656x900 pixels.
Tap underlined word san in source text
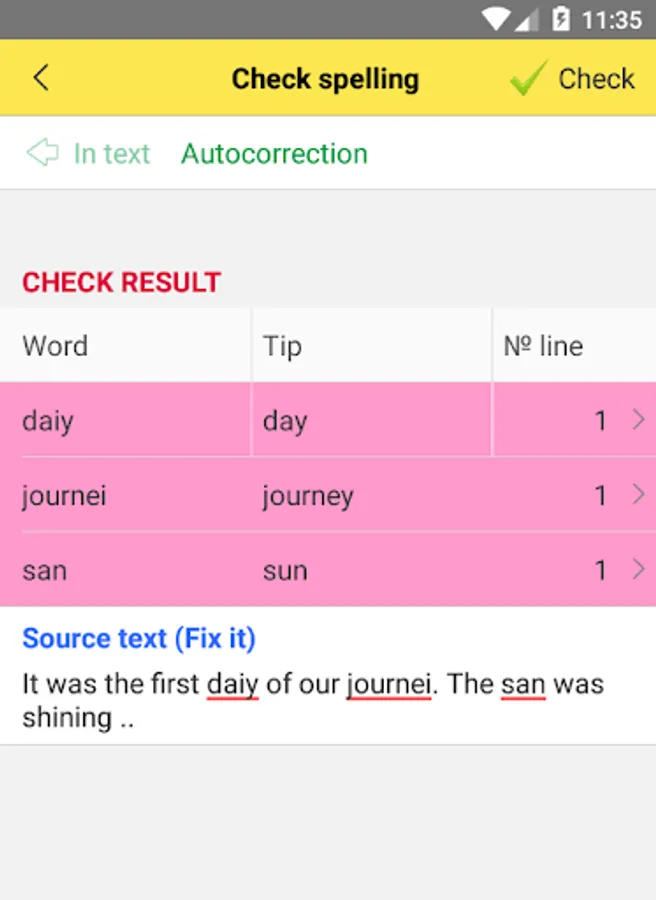point(523,685)
